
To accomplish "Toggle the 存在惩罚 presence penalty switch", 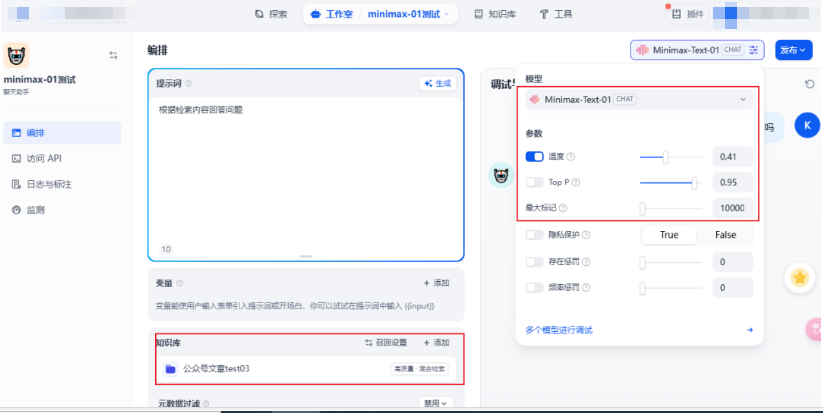I will (534, 261).
